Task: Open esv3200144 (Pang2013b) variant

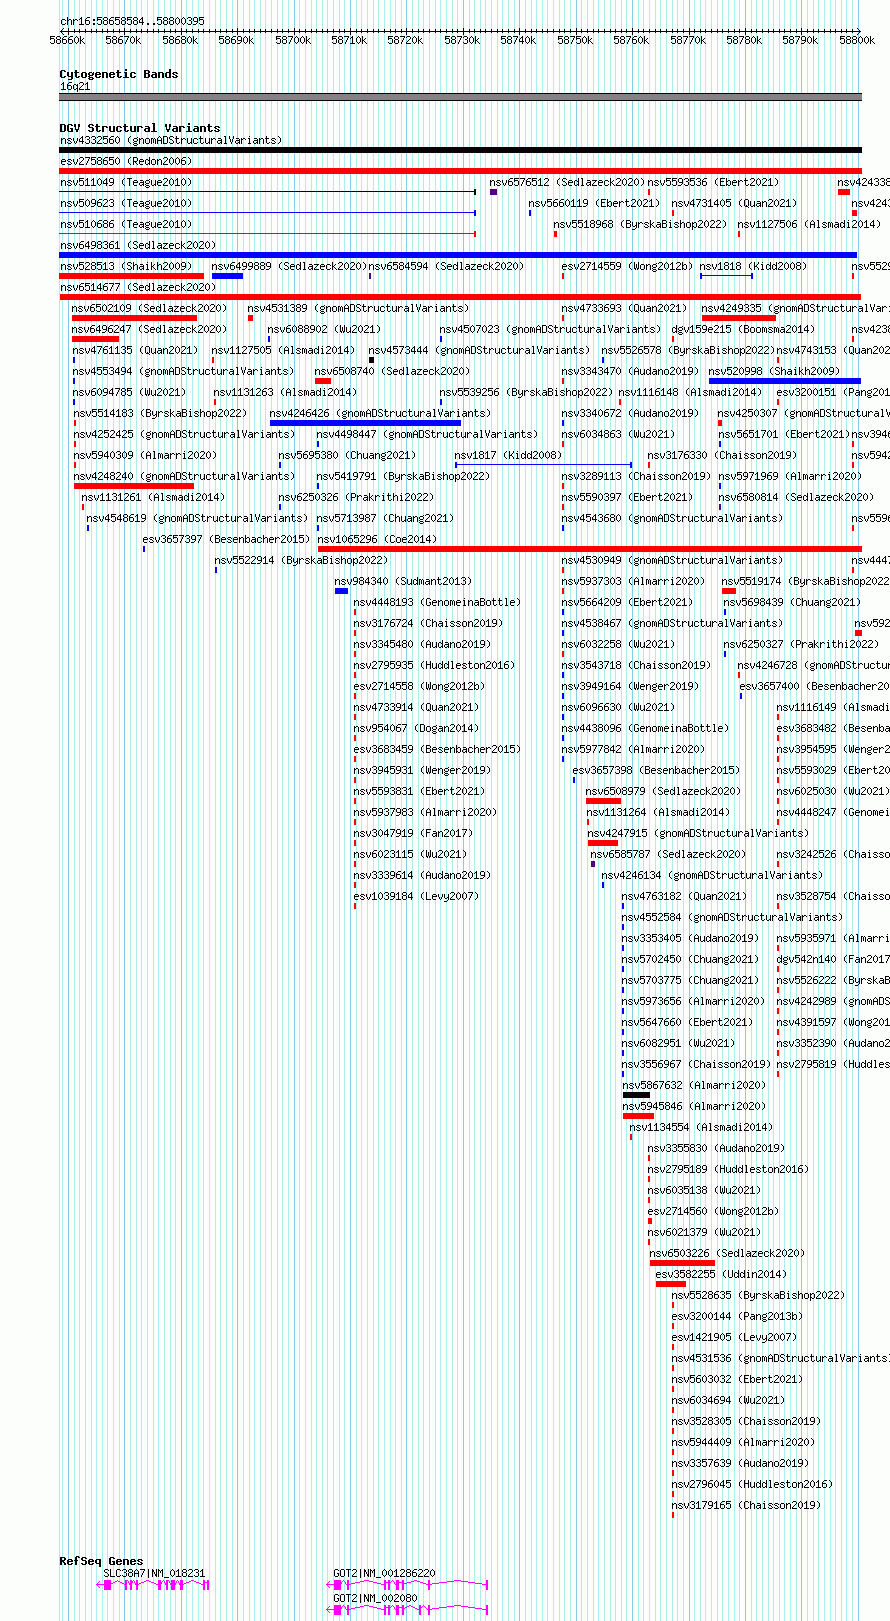Action: tap(737, 1316)
